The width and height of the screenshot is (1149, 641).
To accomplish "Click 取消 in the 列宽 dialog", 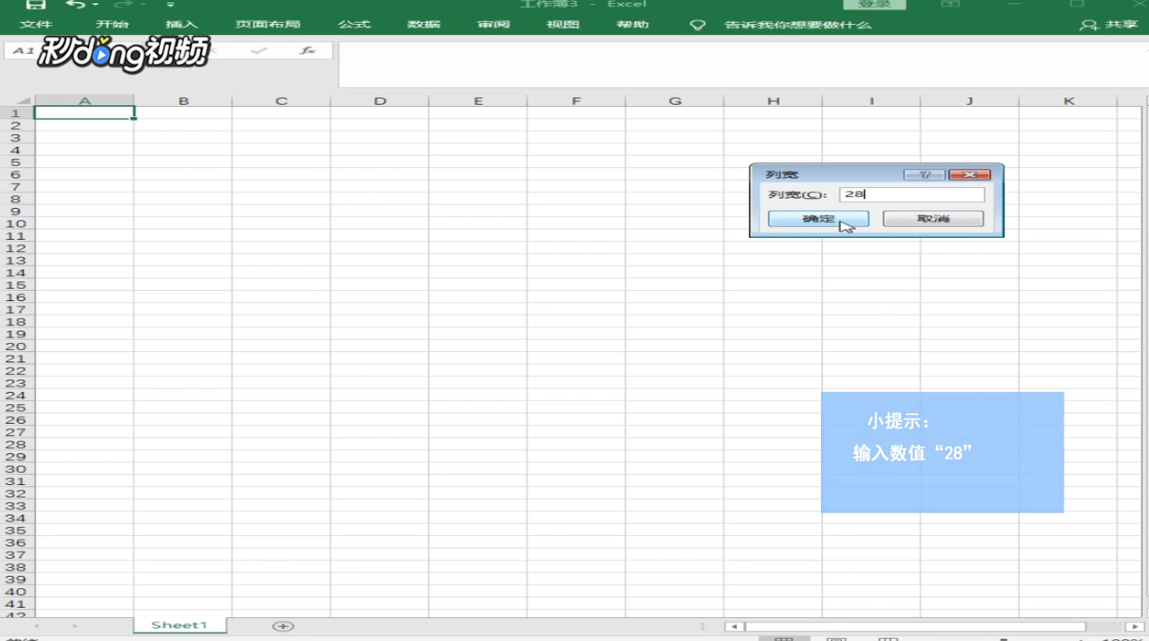I will 933,218.
